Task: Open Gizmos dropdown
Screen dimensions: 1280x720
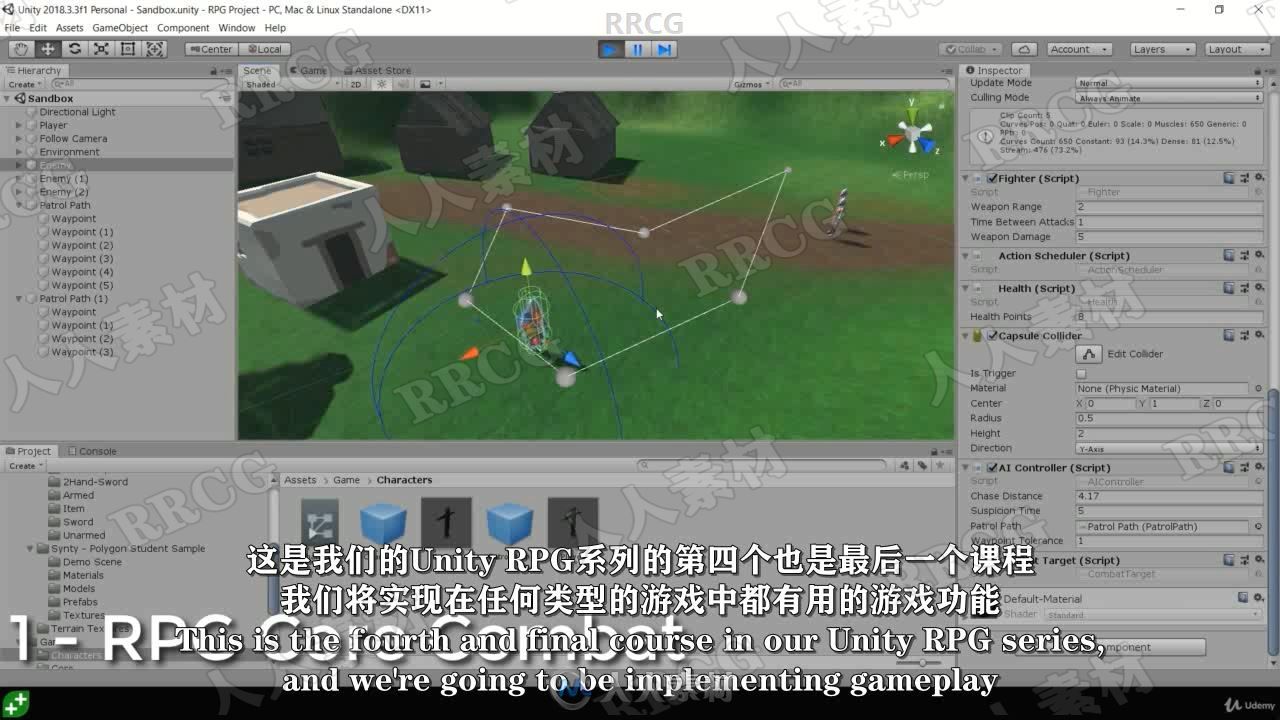Action: [x=752, y=85]
